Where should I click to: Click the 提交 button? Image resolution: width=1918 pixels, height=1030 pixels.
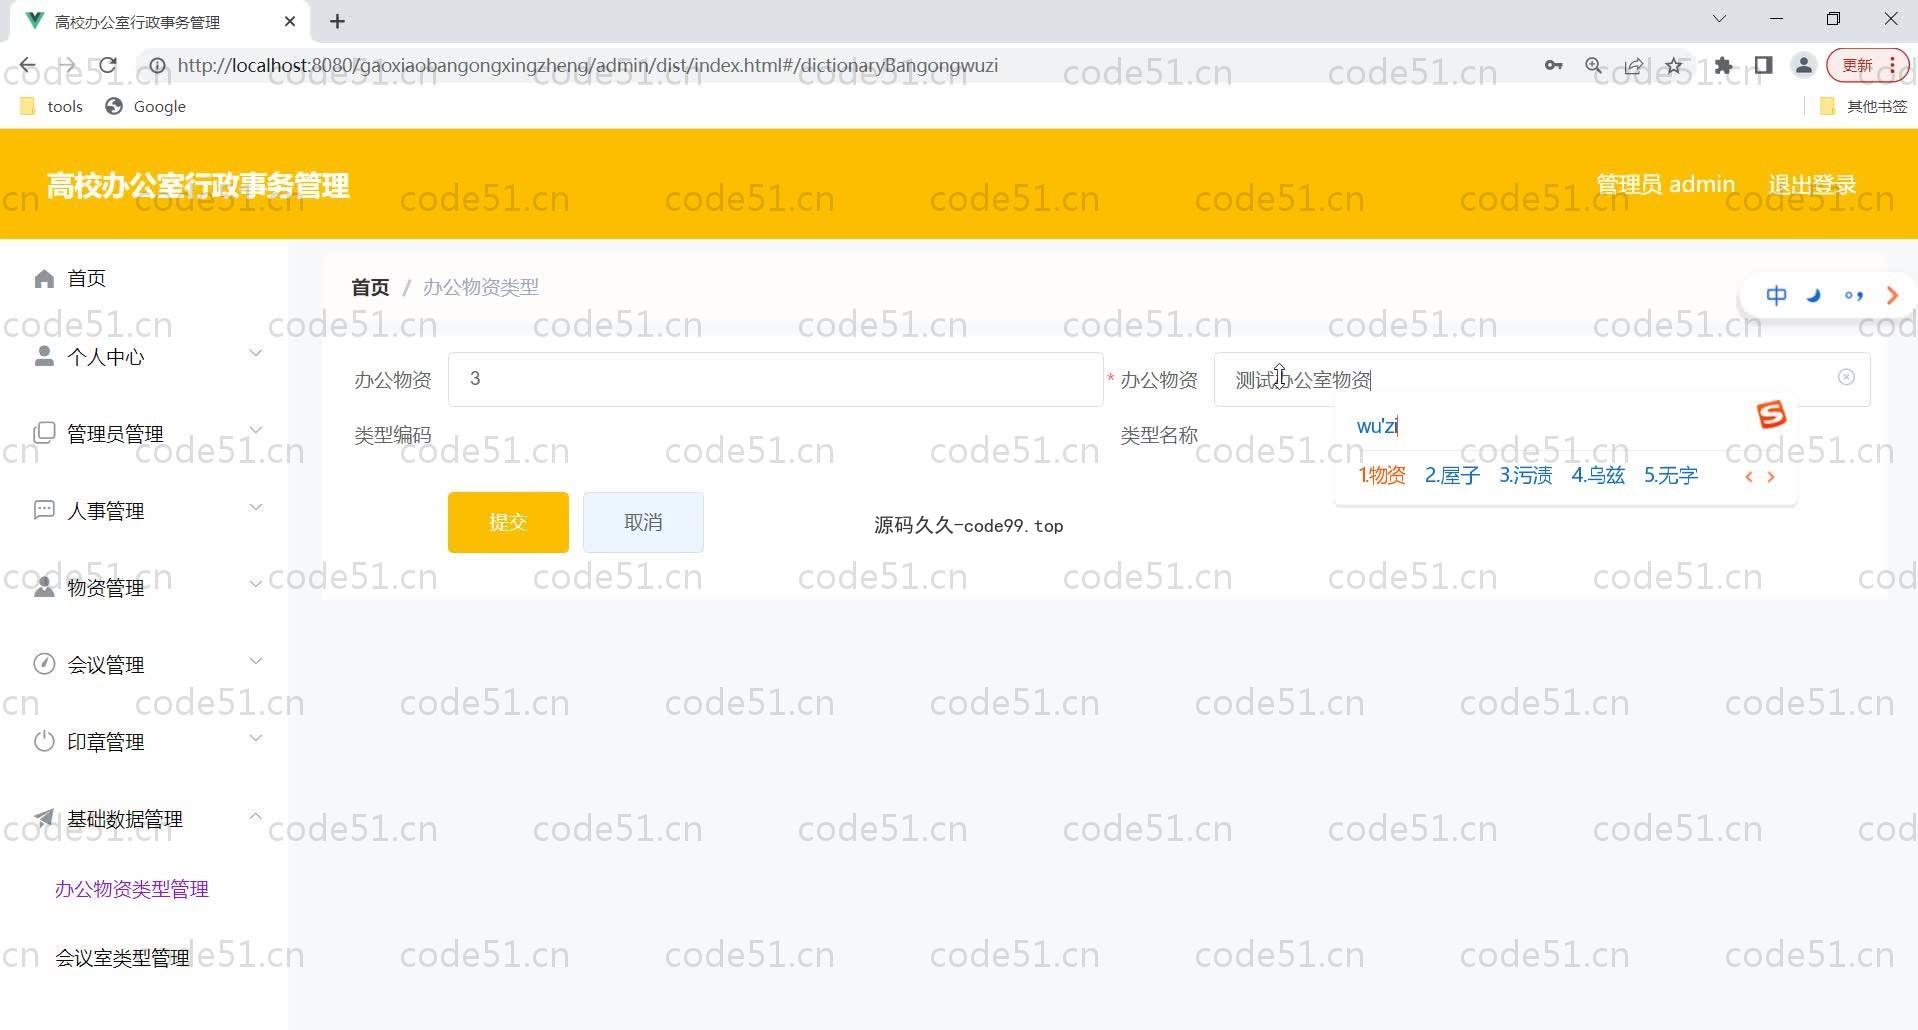(508, 522)
